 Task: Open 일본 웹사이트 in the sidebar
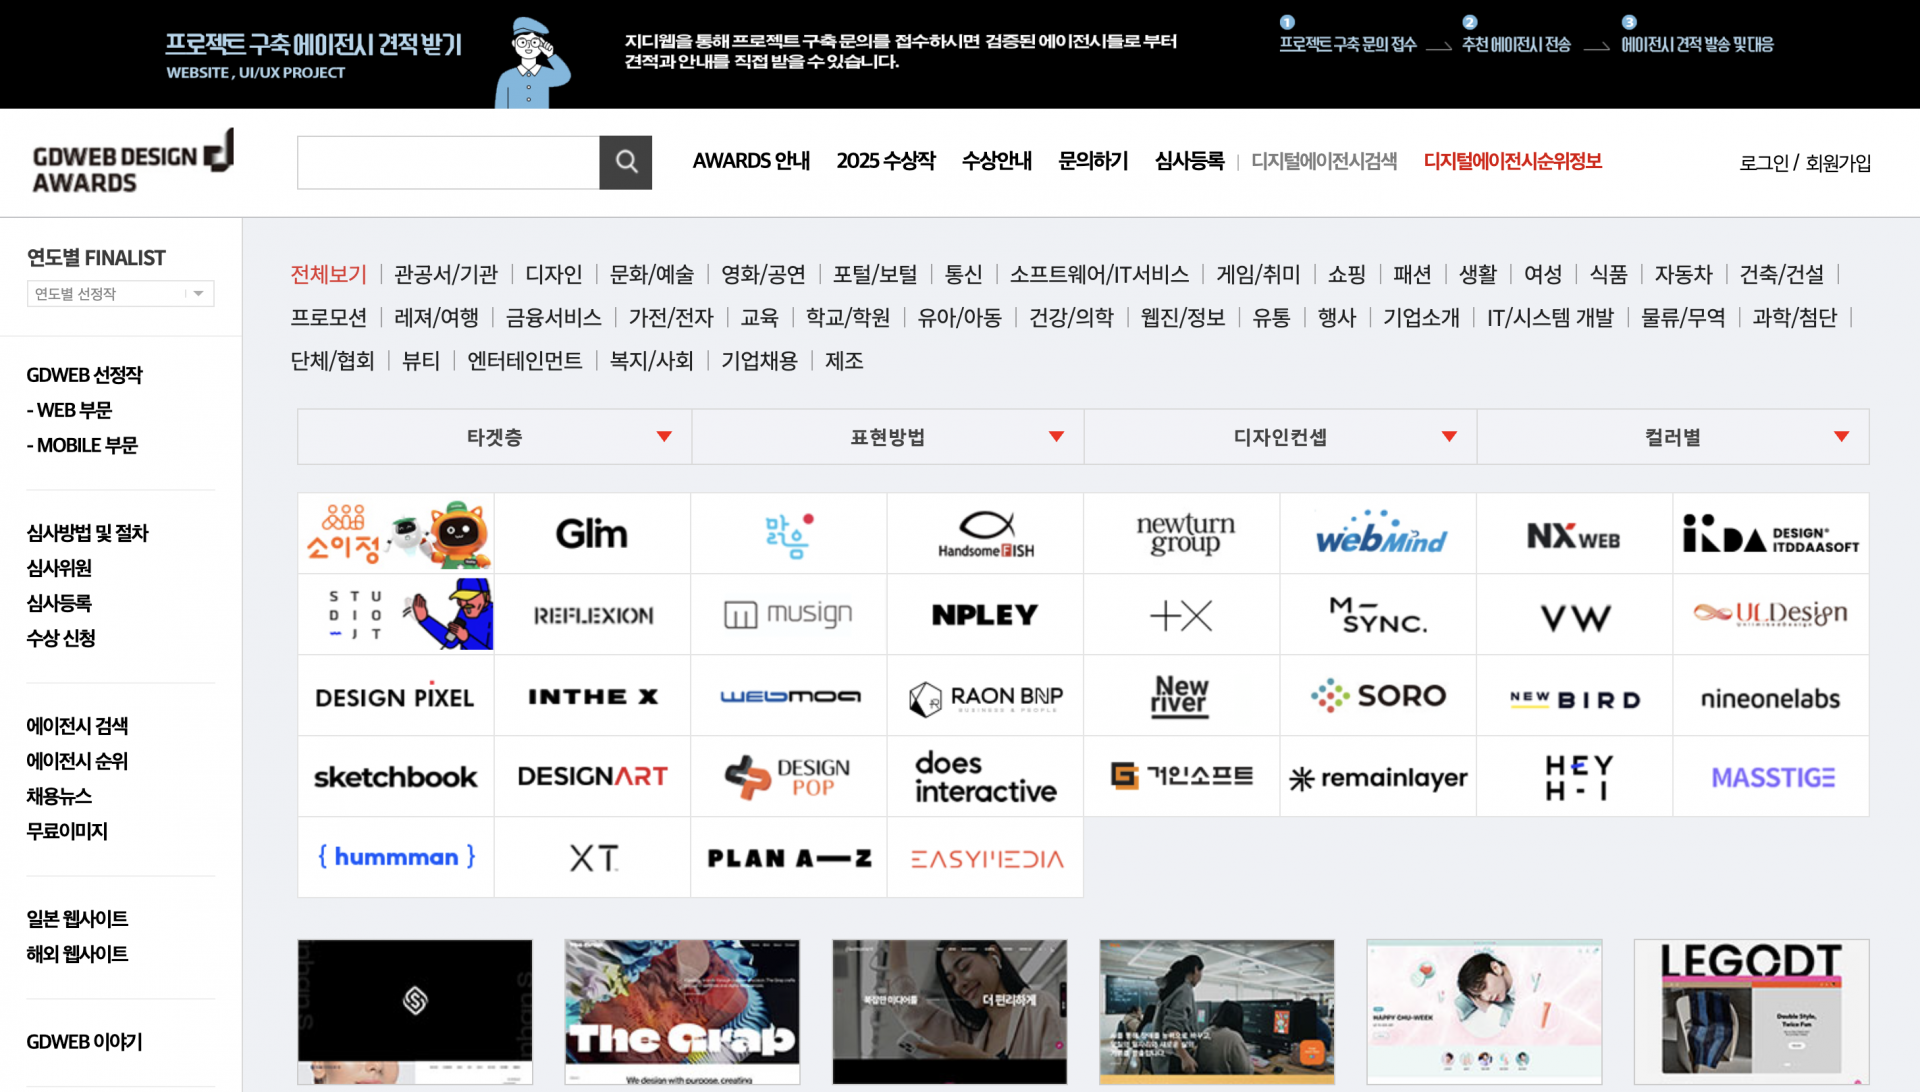pyautogui.click(x=77, y=919)
